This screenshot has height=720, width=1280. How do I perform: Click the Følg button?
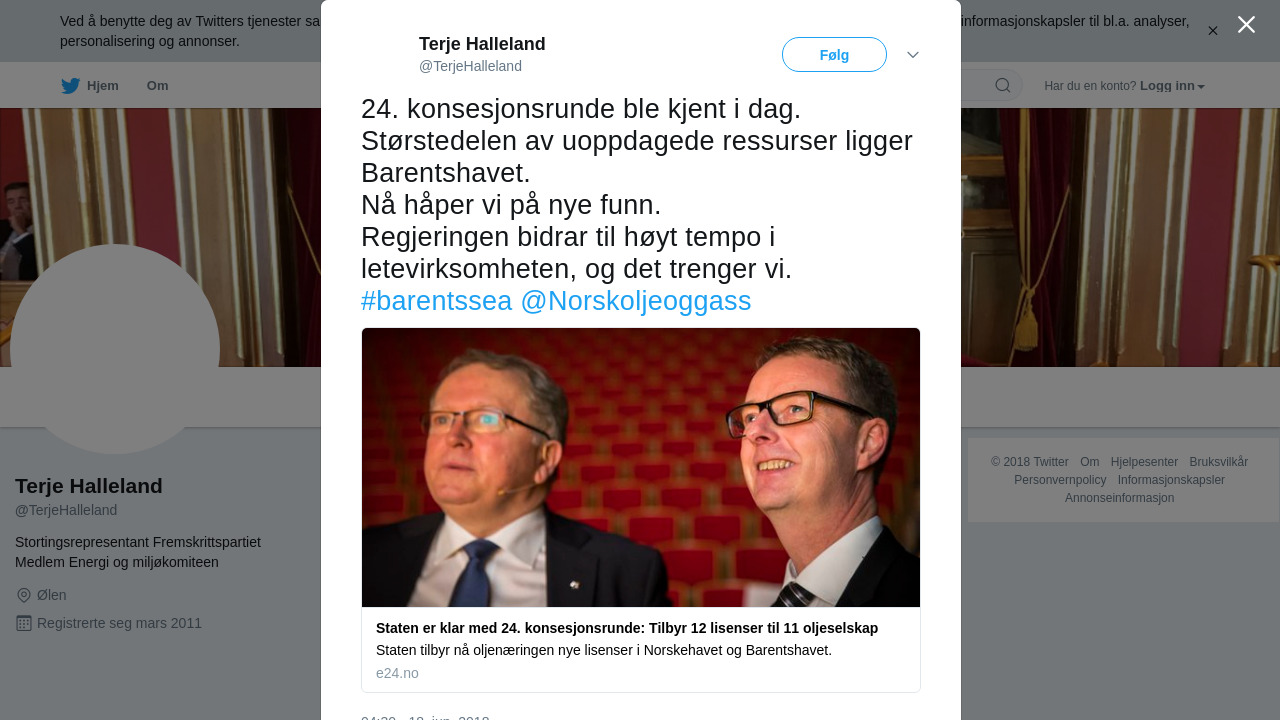(x=834, y=55)
